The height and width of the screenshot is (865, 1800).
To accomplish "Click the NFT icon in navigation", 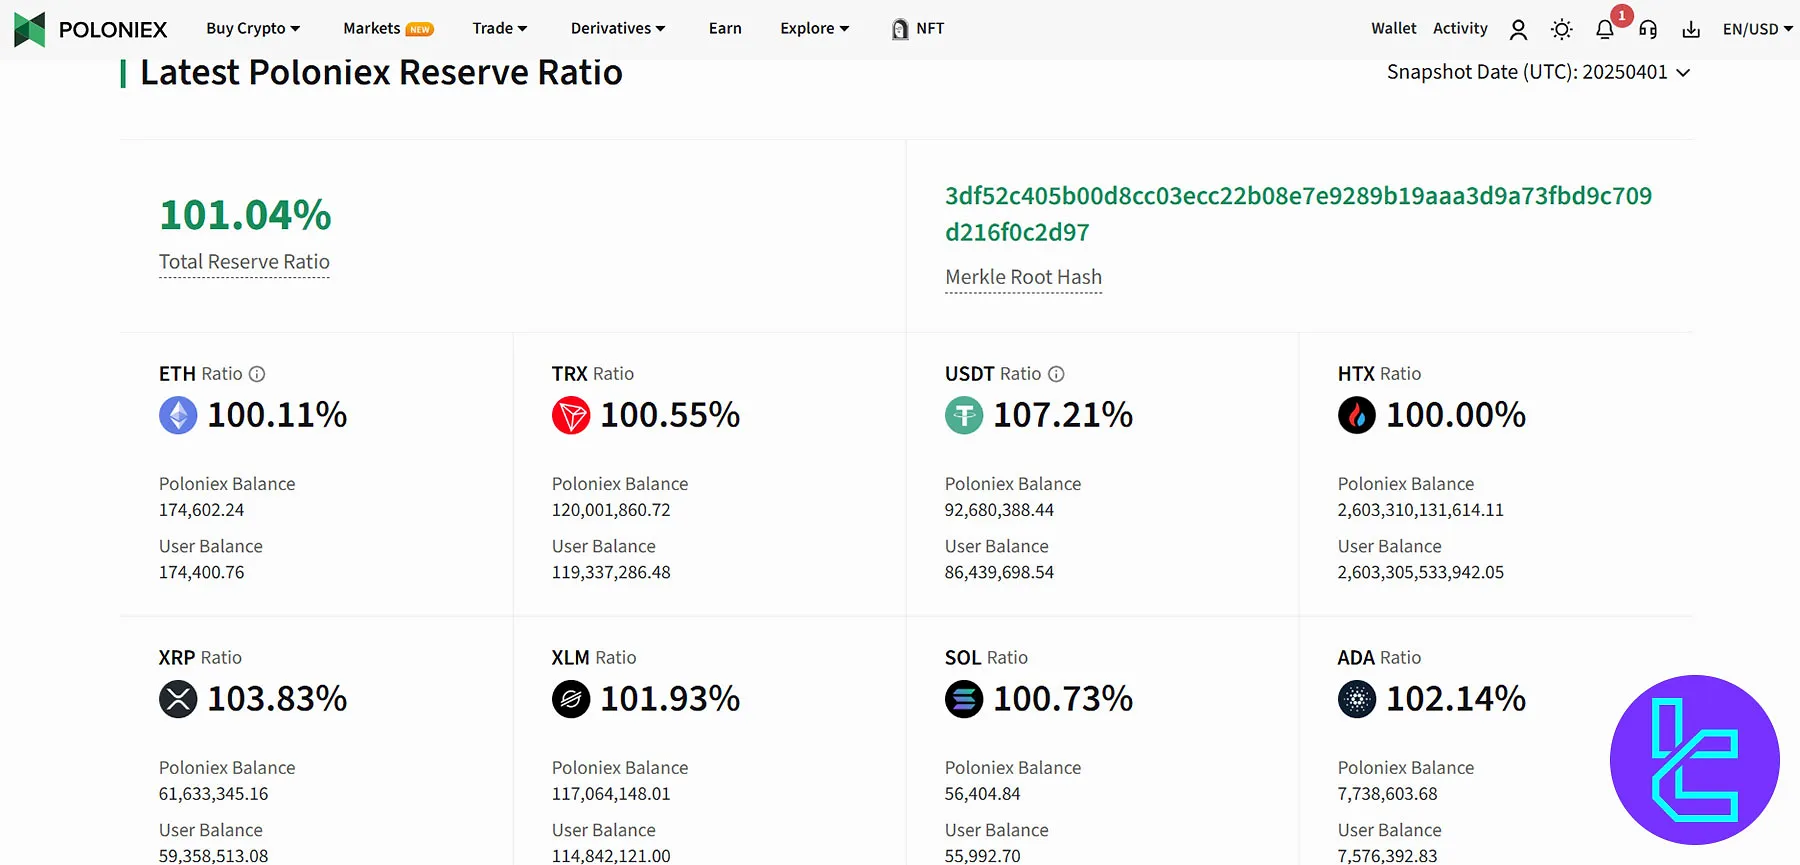I will 900,29.
